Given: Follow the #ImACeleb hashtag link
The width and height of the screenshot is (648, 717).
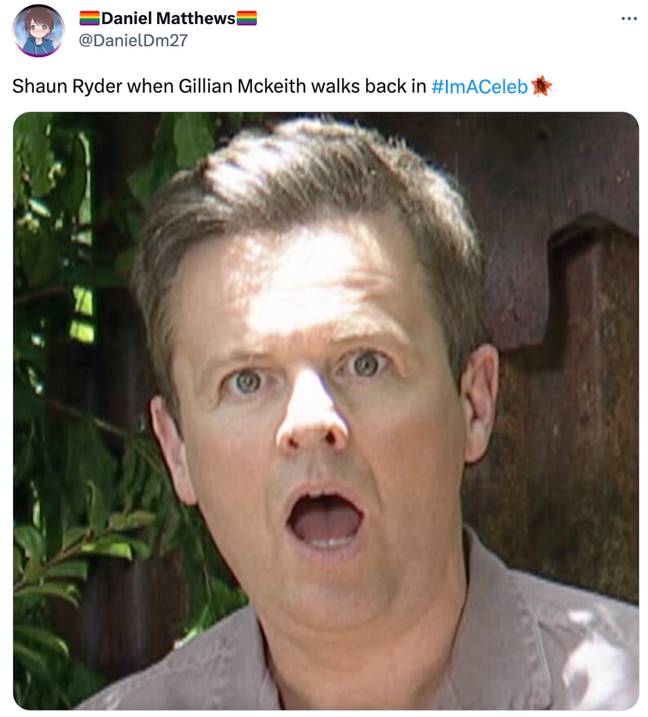Looking at the screenshot, I should [479, 86].
